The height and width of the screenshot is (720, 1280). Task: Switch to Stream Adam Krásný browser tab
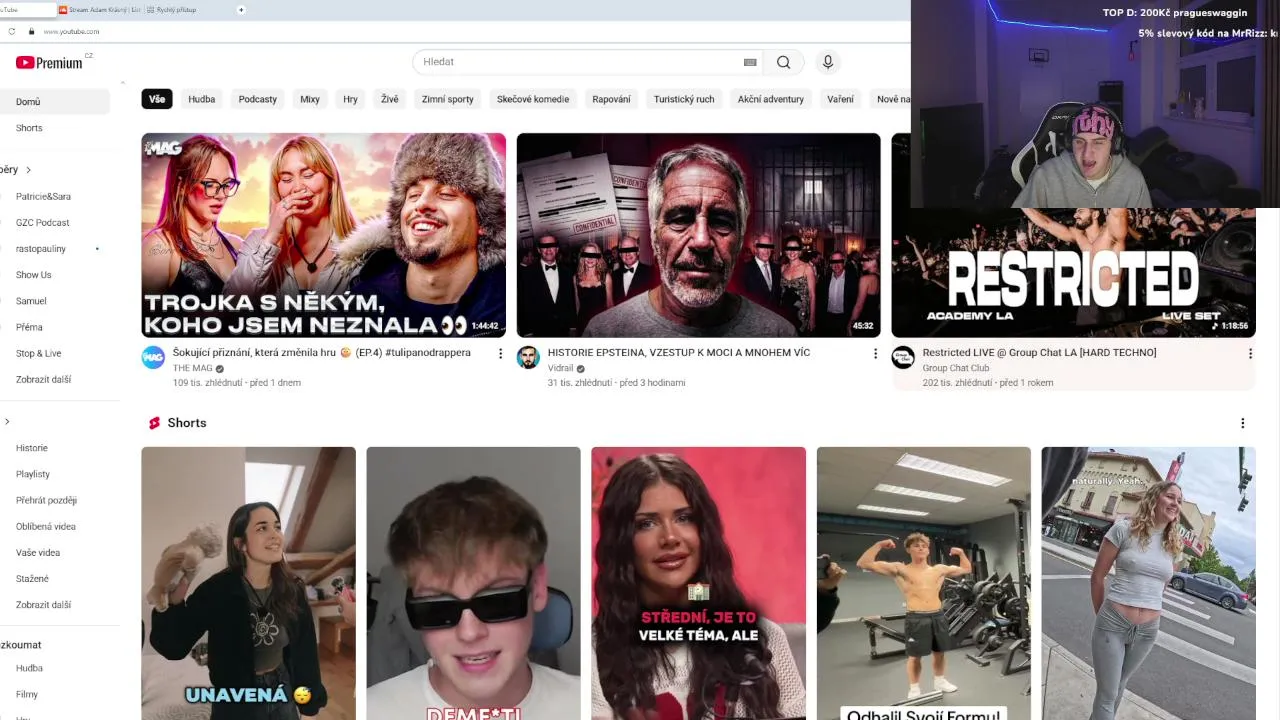pyautogui.click(x=99, y=9)
